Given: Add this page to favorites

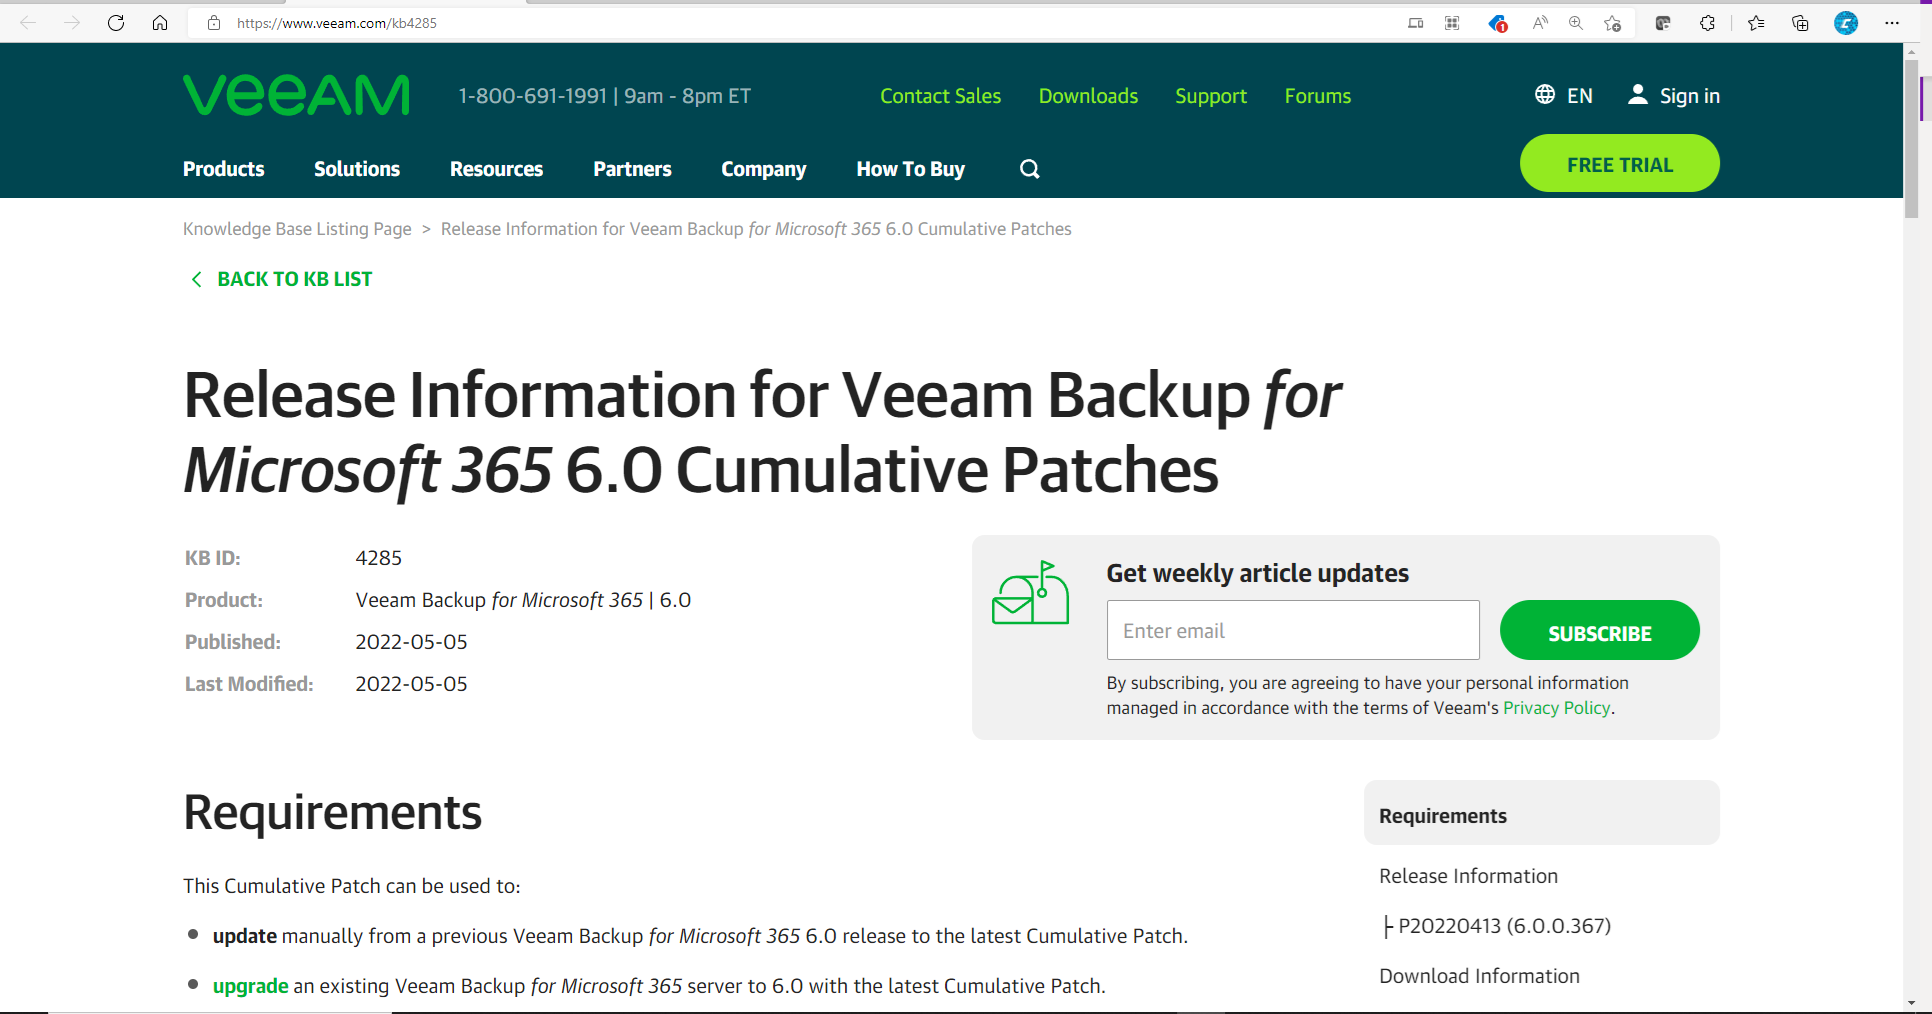Looking at the screenshot, I should click(1612, 22).
